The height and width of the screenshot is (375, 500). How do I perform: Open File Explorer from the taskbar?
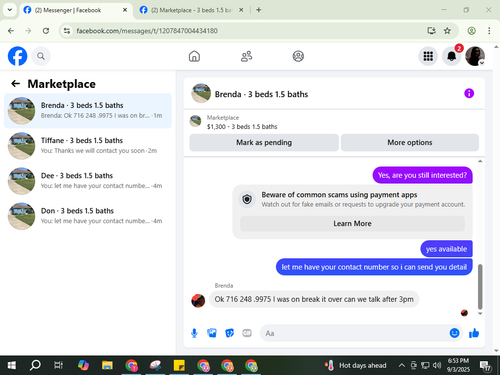tap(107, 366)
